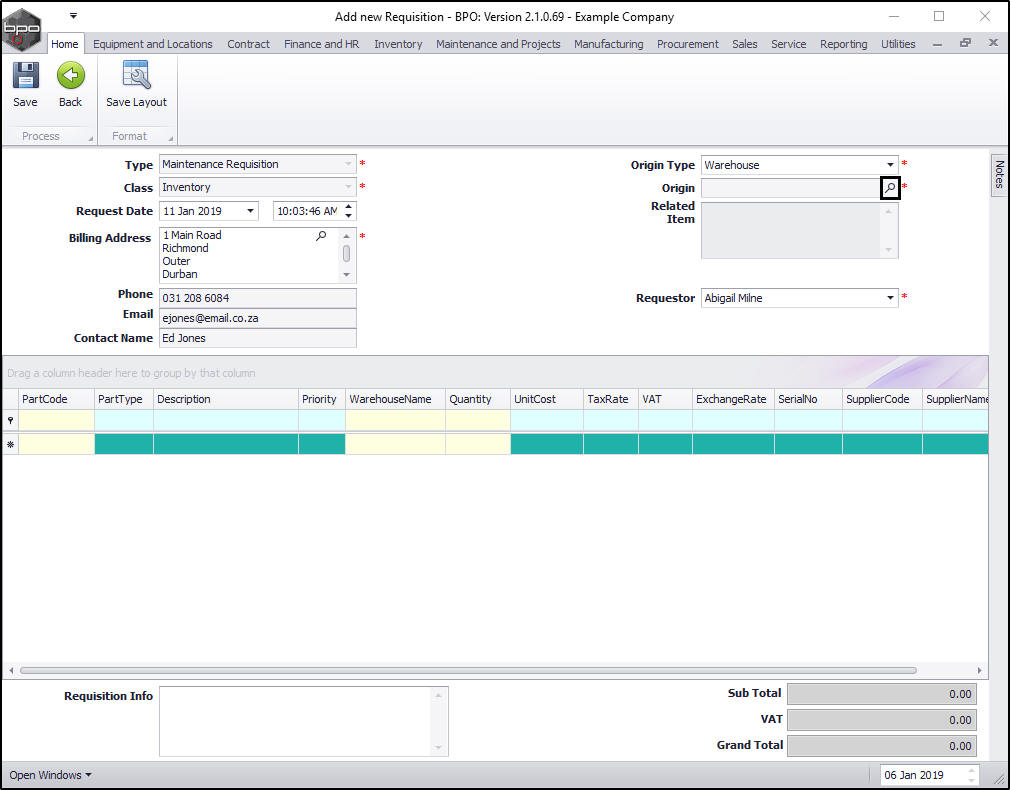Image resolution: width=1010 pixels, height=790 pixels.
Task: Open the Contract tab
Action: (x=248, y=44)
